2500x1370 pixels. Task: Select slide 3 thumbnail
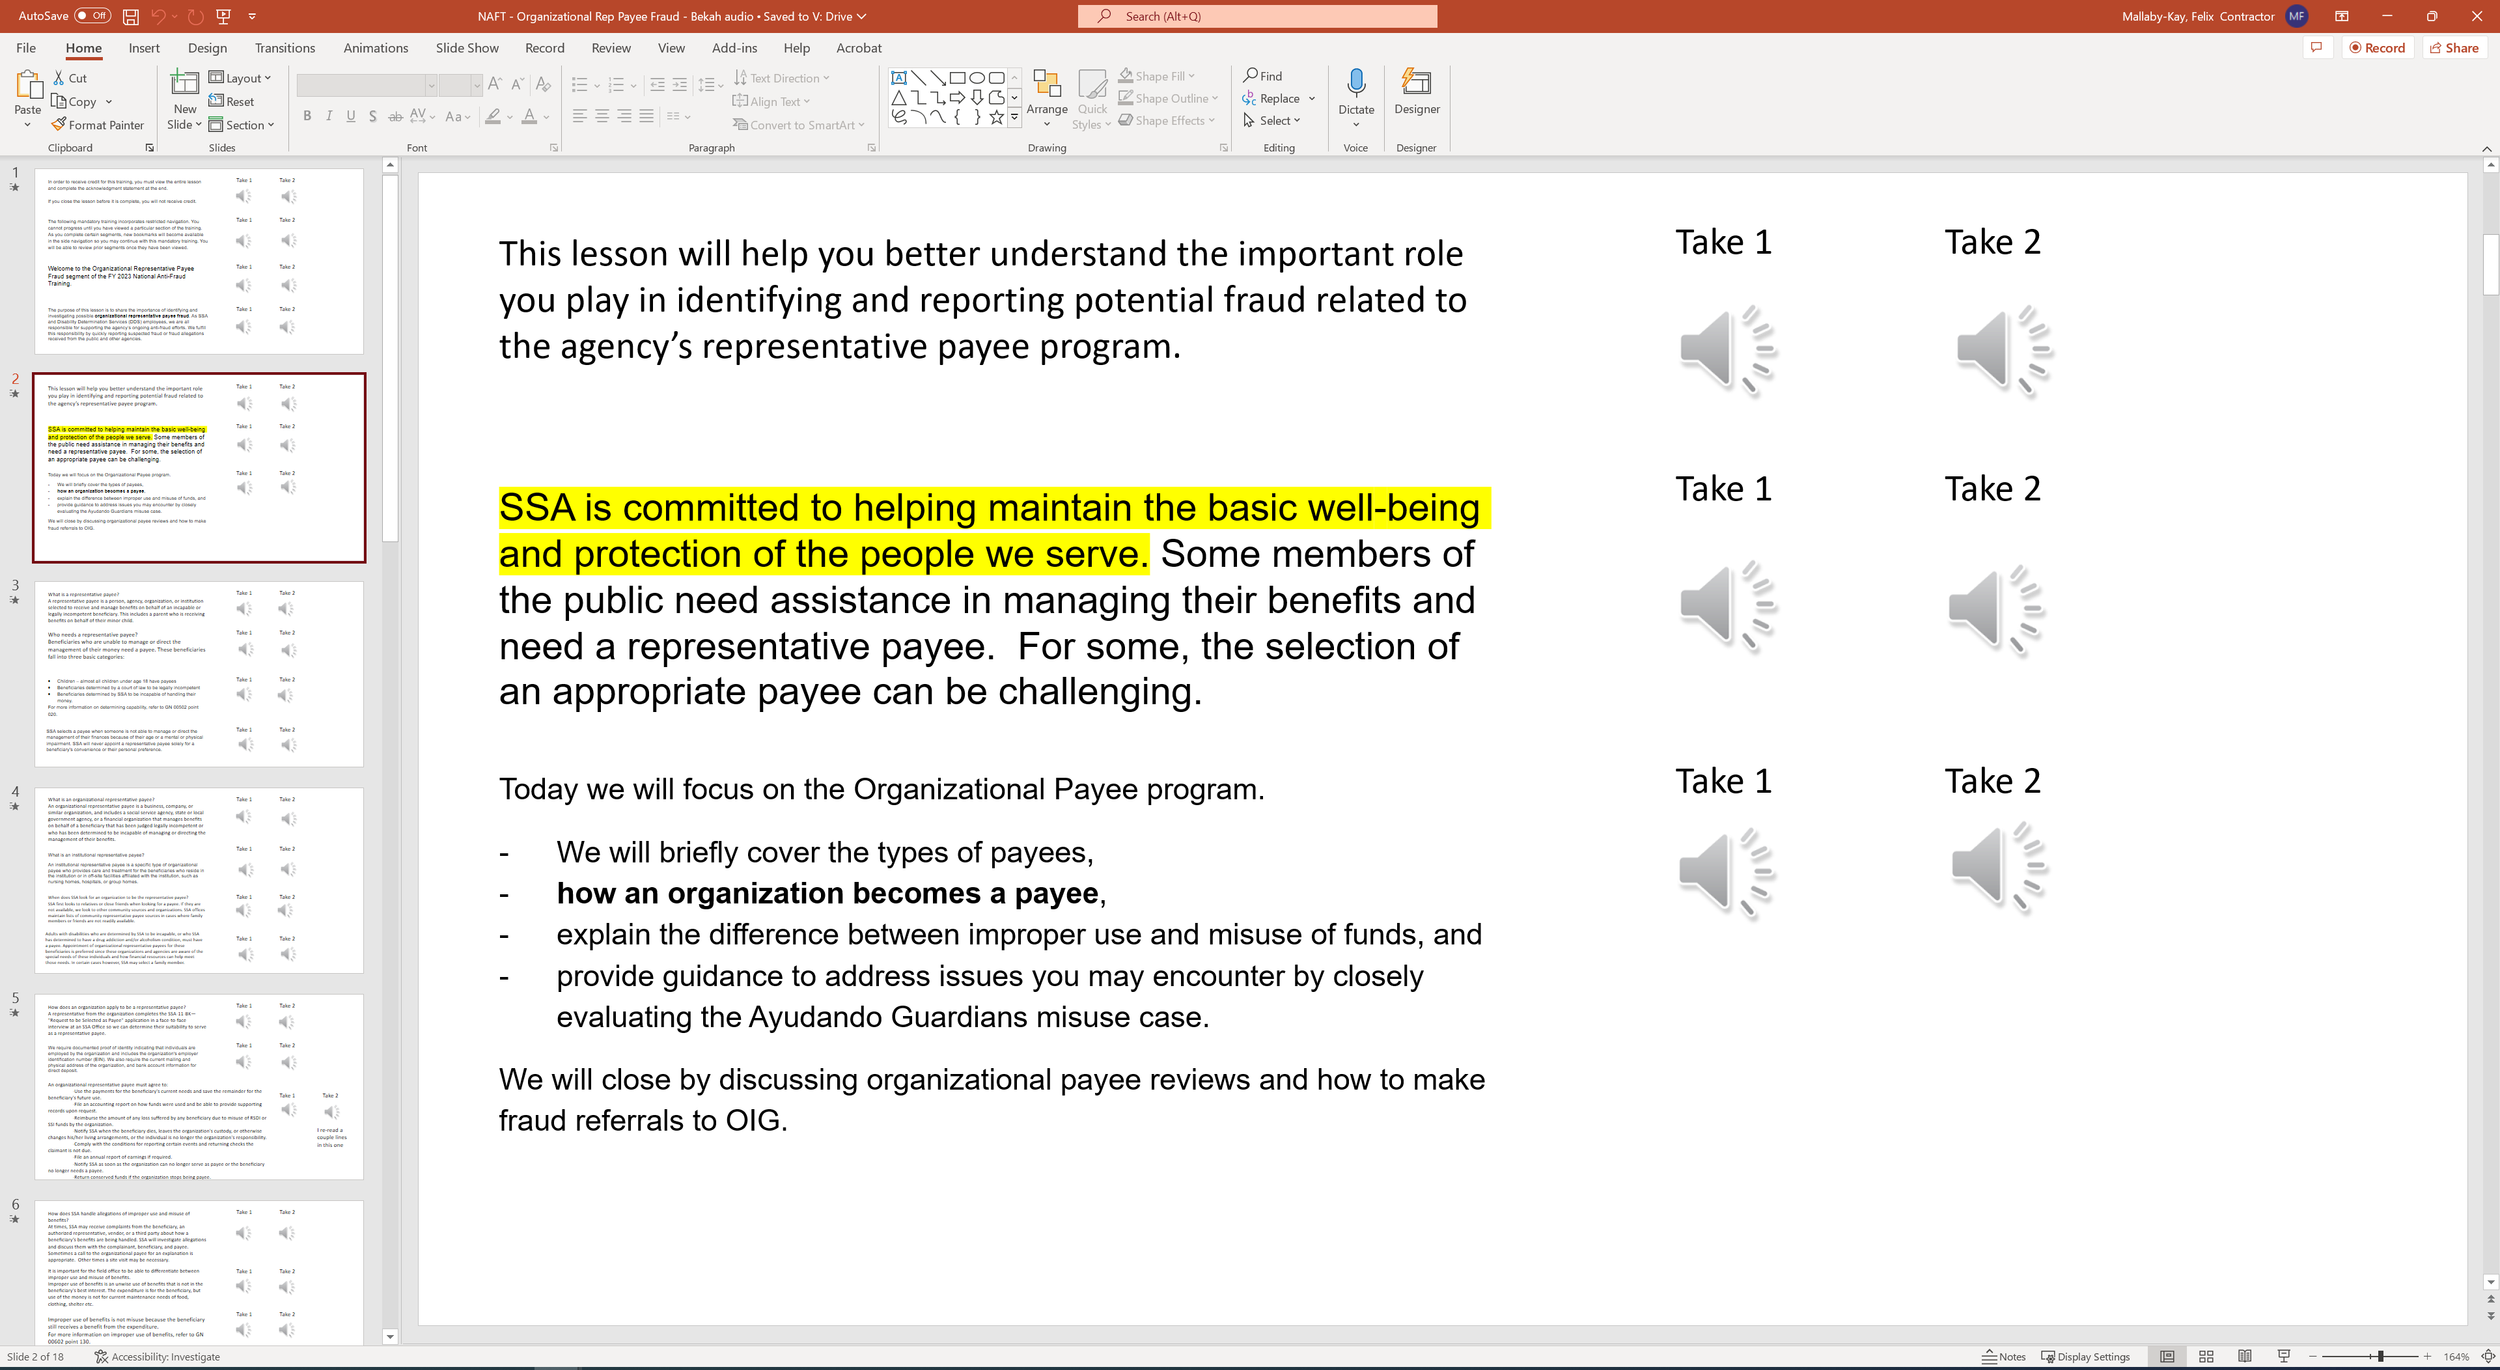[x=199, y=674]
